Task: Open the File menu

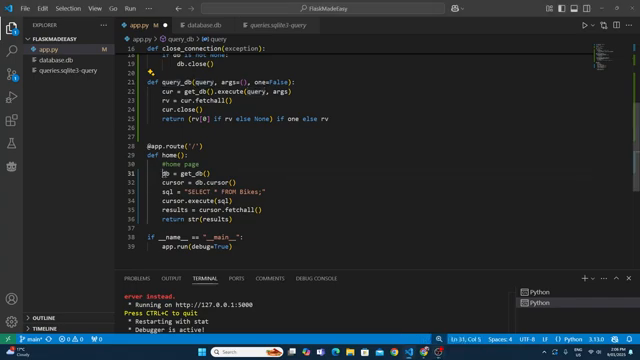Action: point(25,9)
